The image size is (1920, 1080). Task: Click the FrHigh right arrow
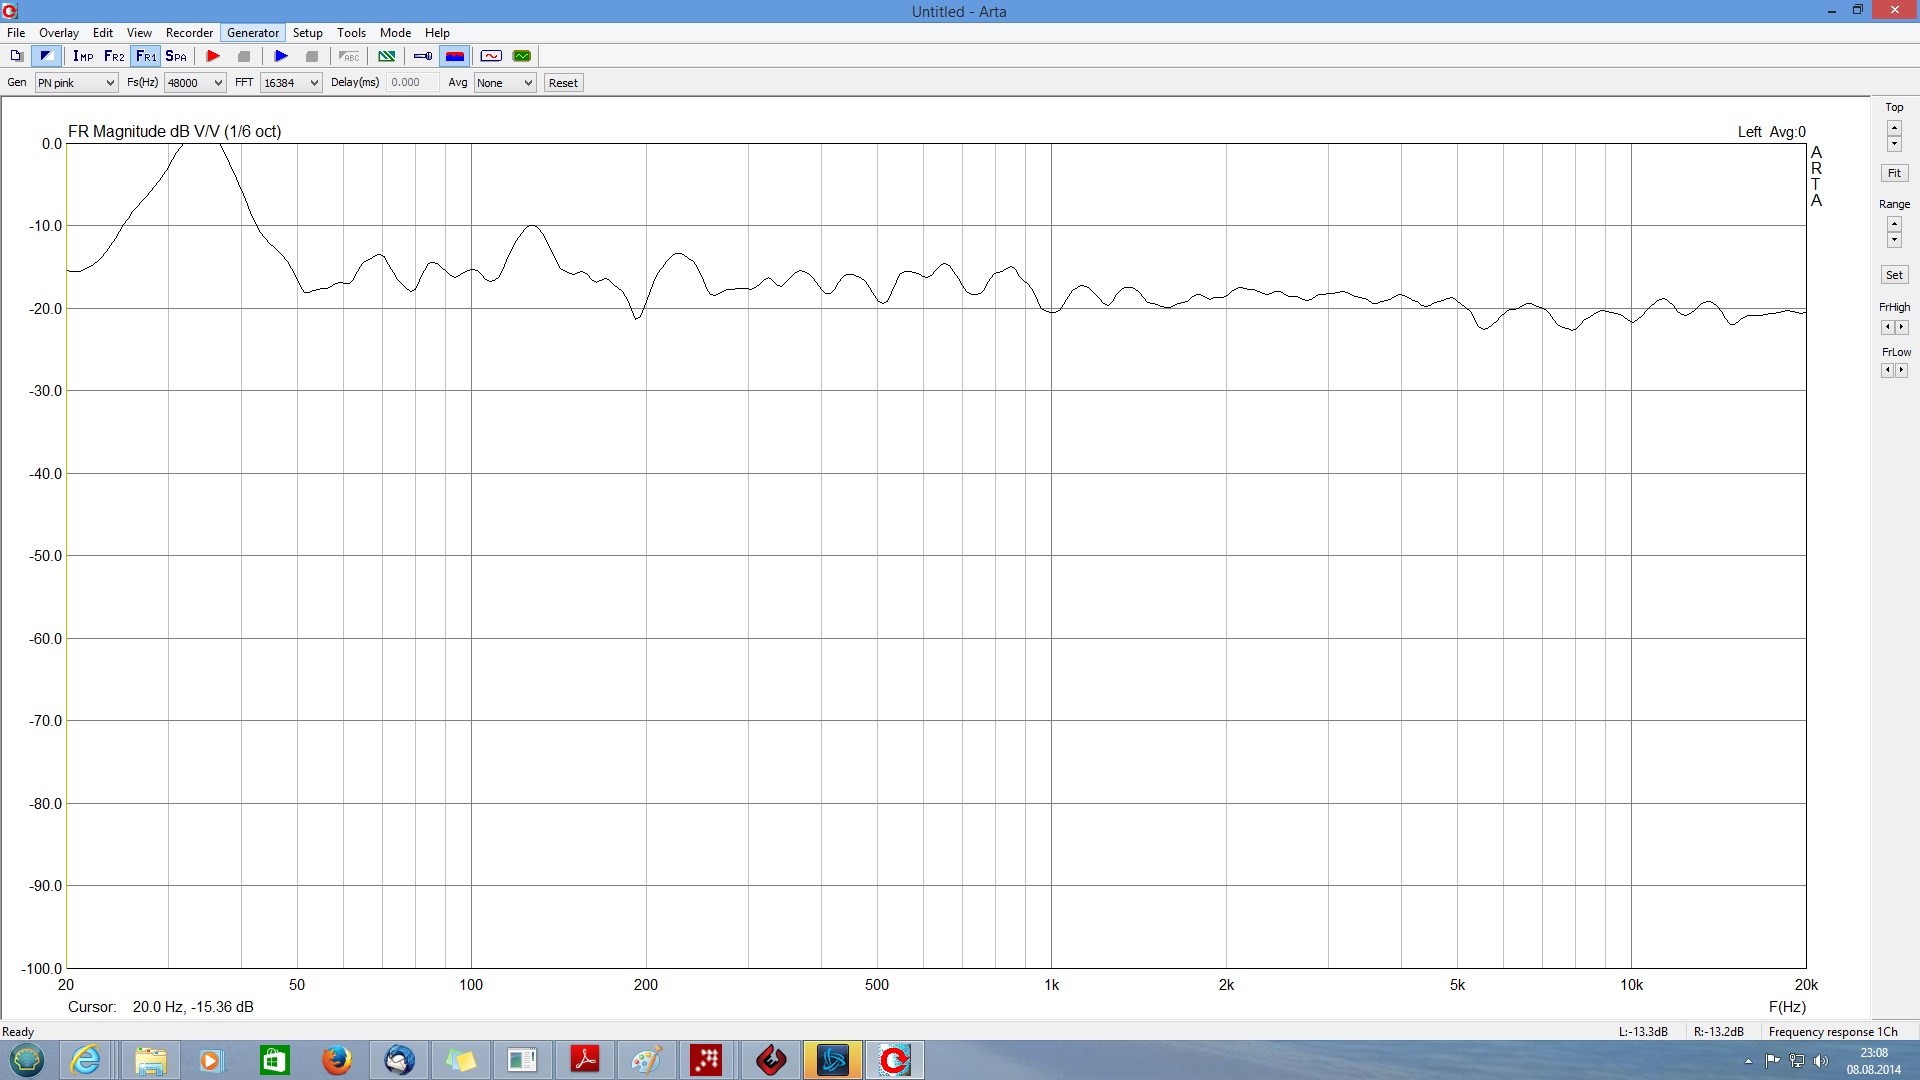click(1901, 327)
